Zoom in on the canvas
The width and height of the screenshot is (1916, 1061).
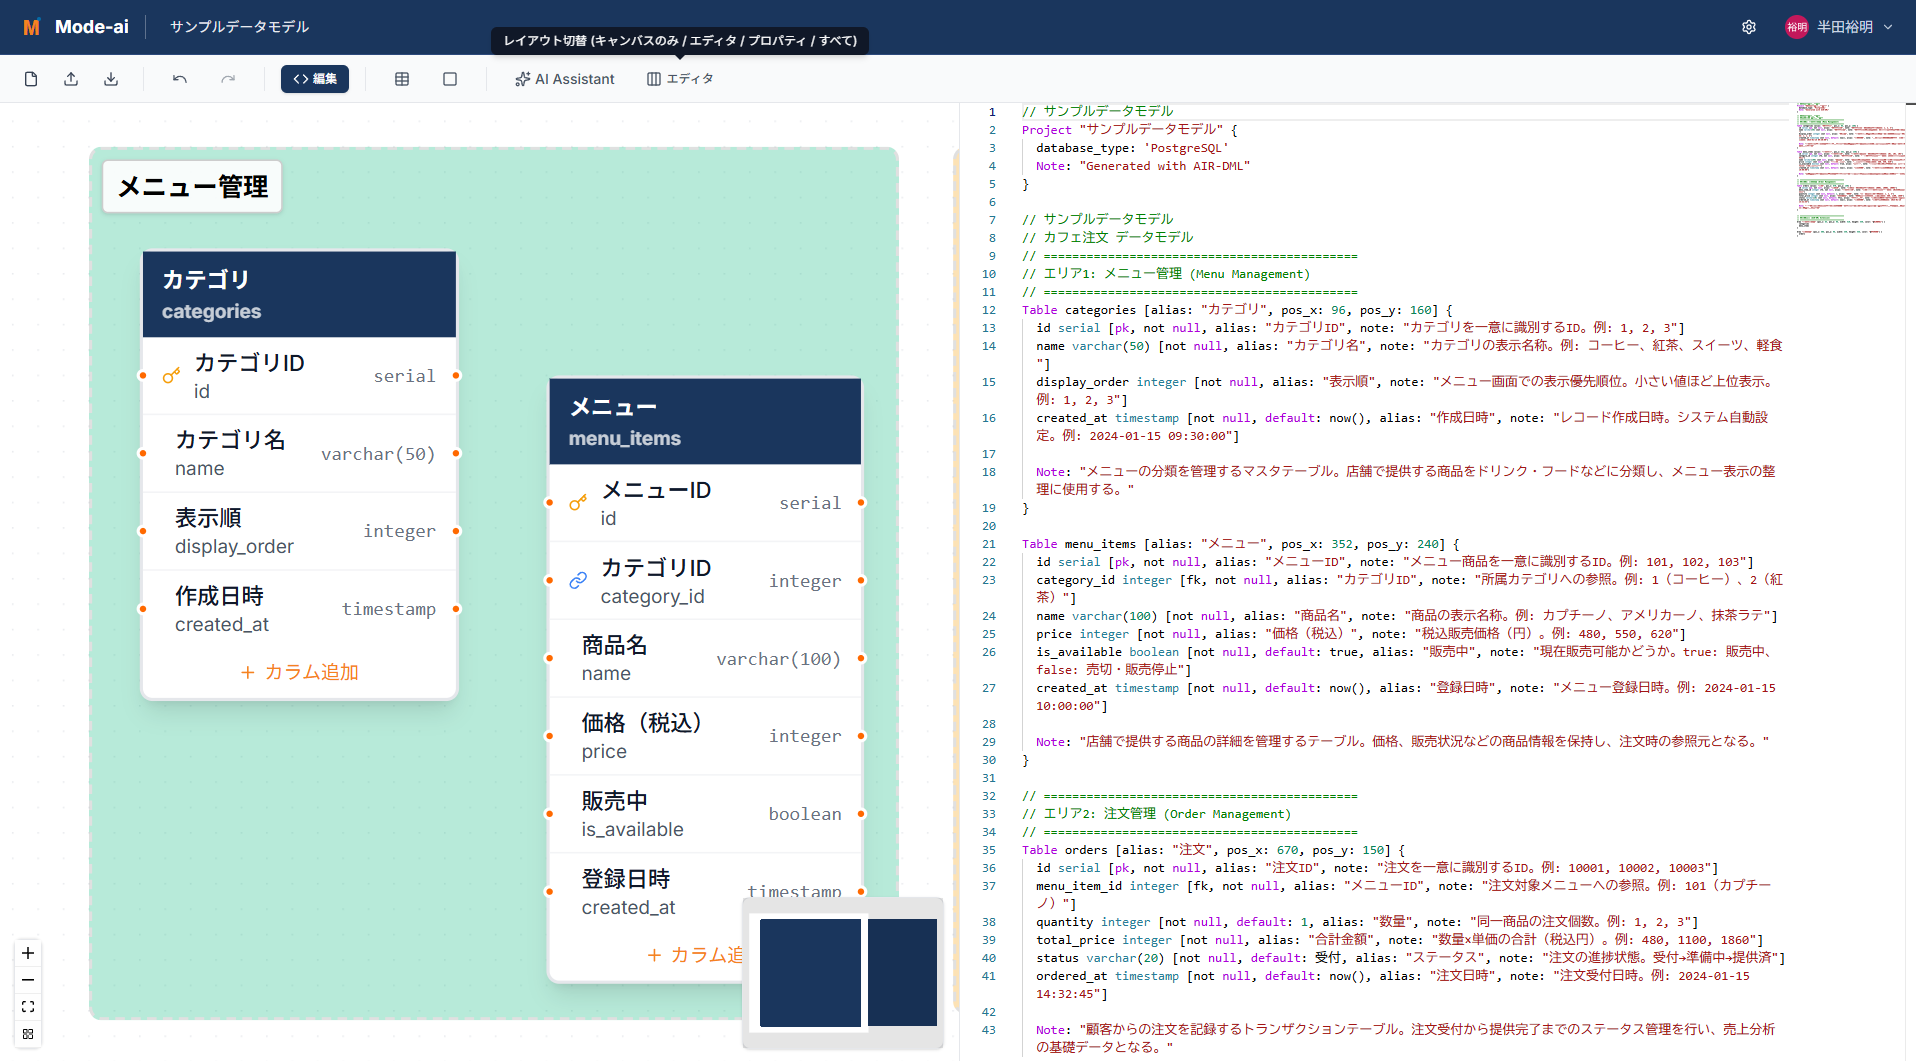[x=28, y=953]
